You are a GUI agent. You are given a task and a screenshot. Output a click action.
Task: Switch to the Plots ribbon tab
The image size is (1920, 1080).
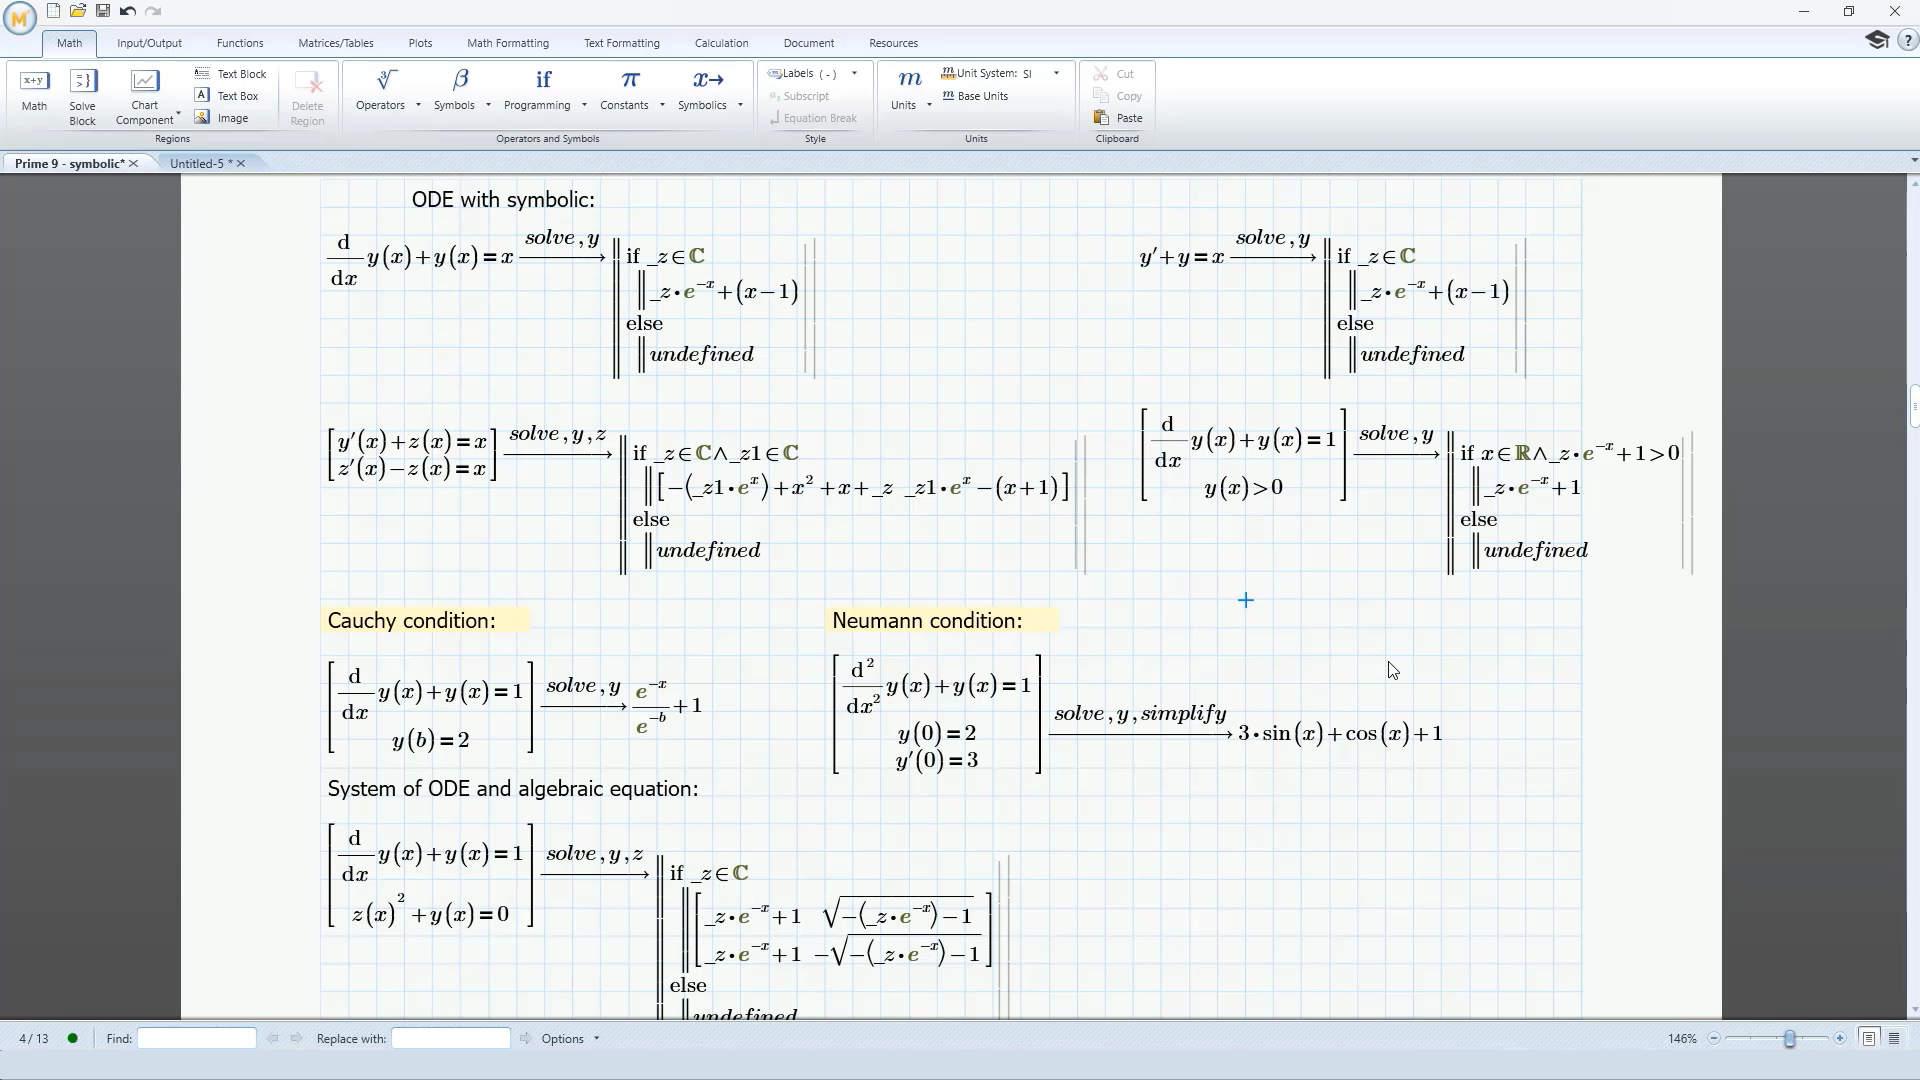point(420,43)
